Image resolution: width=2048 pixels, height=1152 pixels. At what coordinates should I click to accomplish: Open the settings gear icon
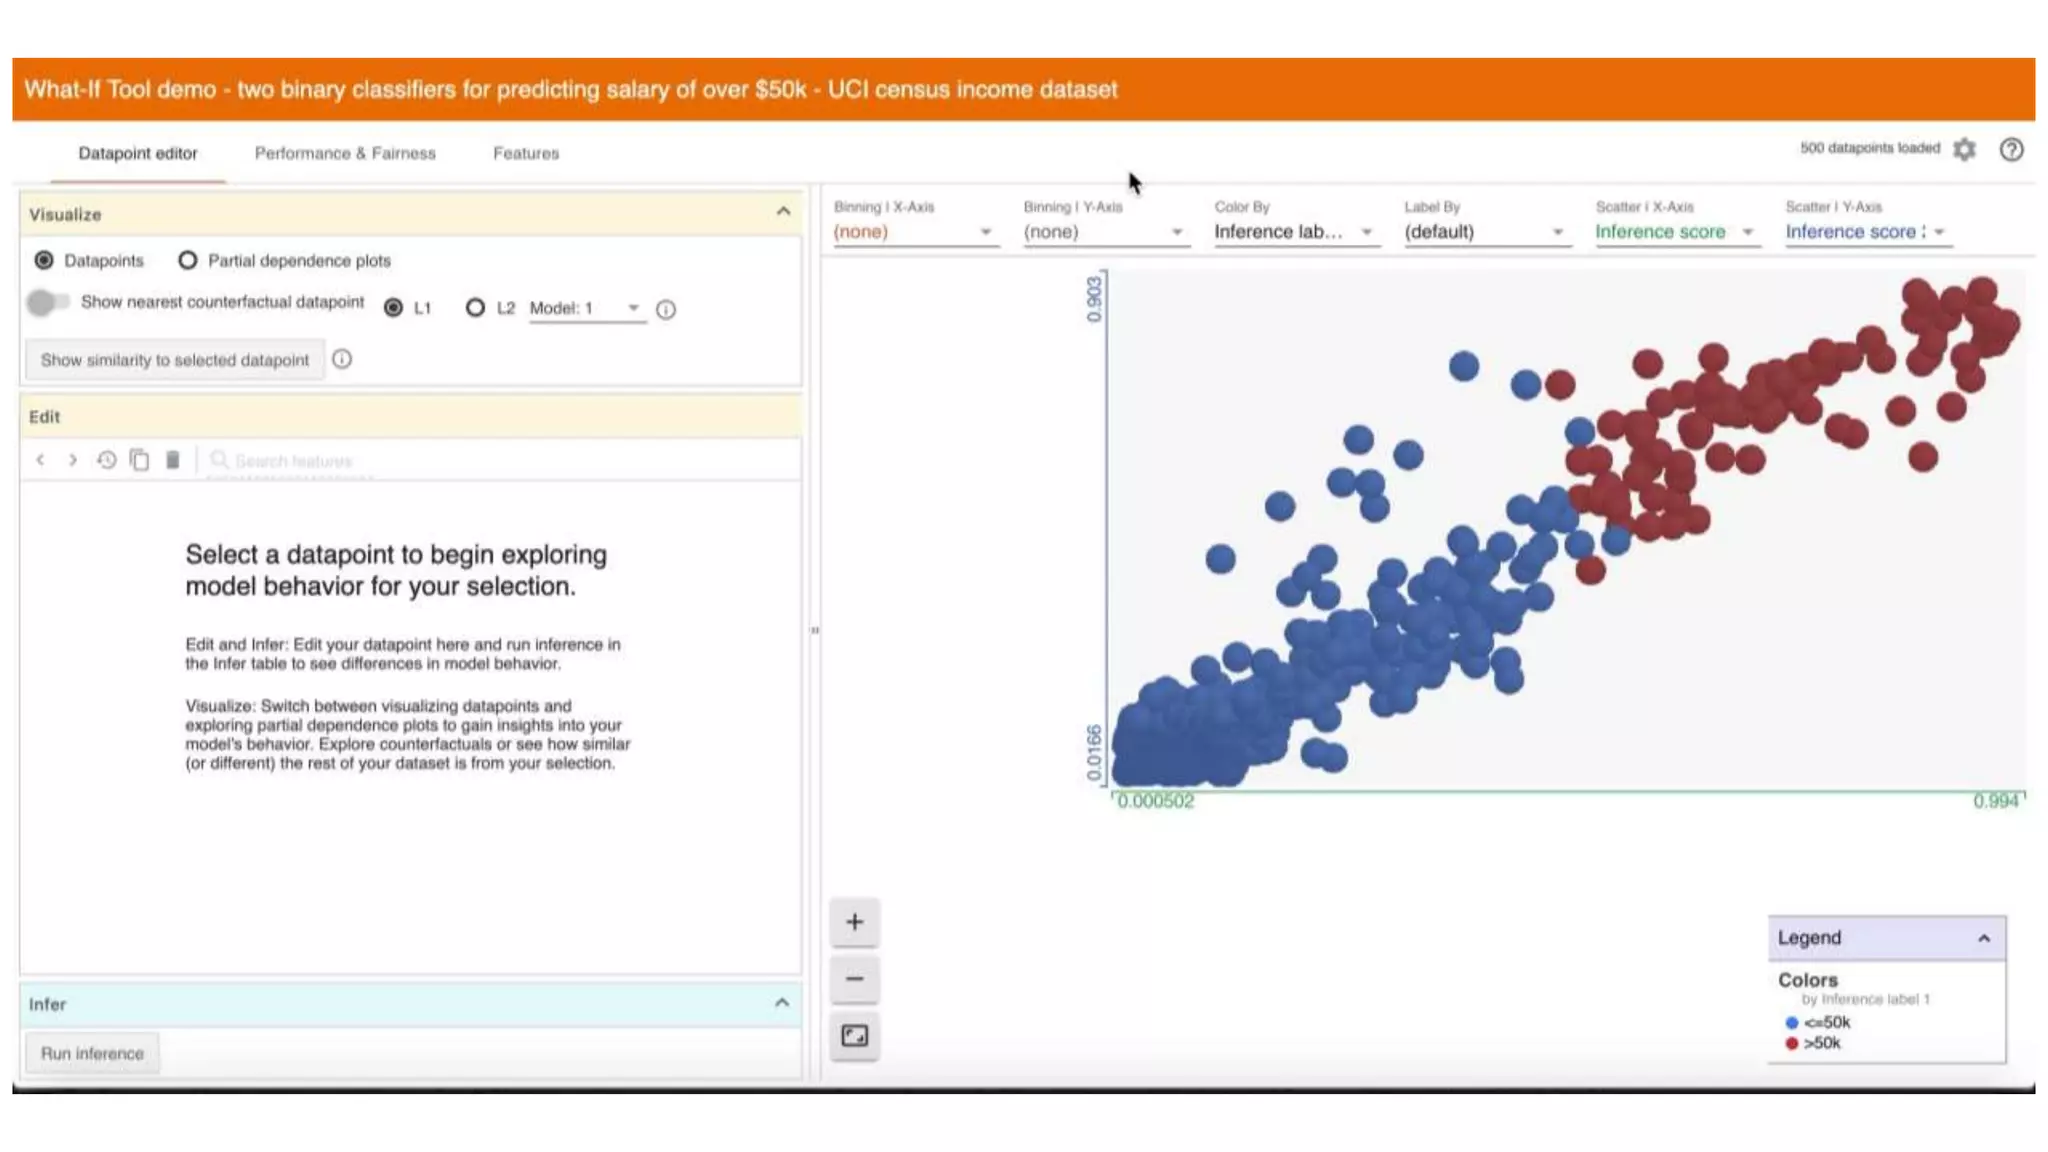1964,149
